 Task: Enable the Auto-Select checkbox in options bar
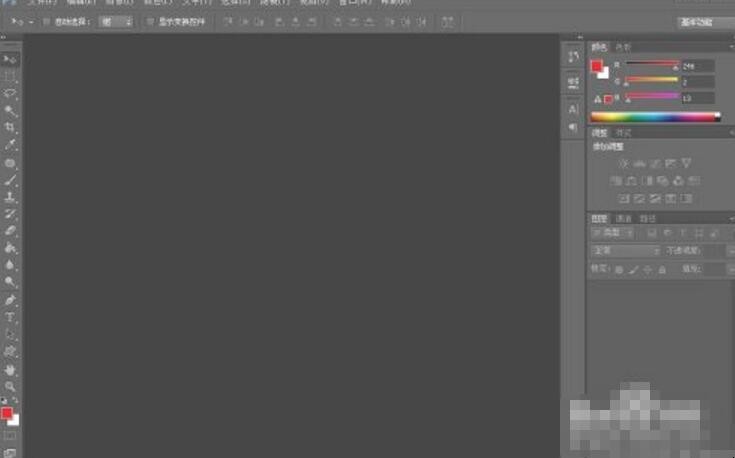click(x=46, y=22)
